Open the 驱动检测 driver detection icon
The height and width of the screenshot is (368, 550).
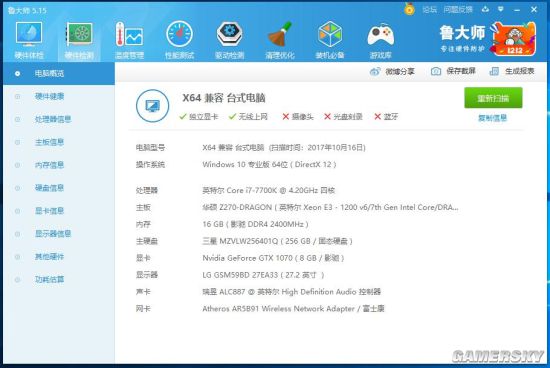coord(229,34)
